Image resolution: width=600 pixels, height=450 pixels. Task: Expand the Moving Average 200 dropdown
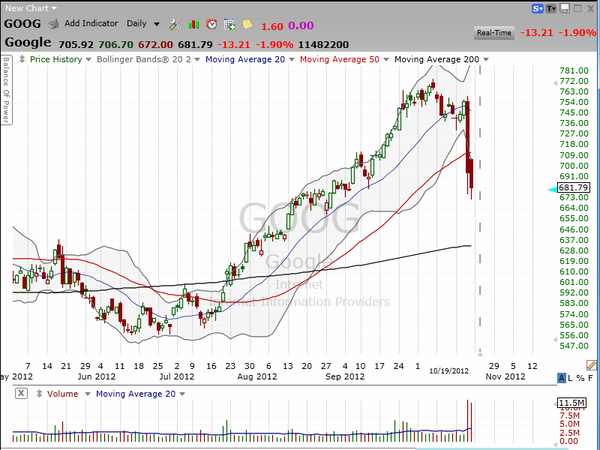(486, 60)
